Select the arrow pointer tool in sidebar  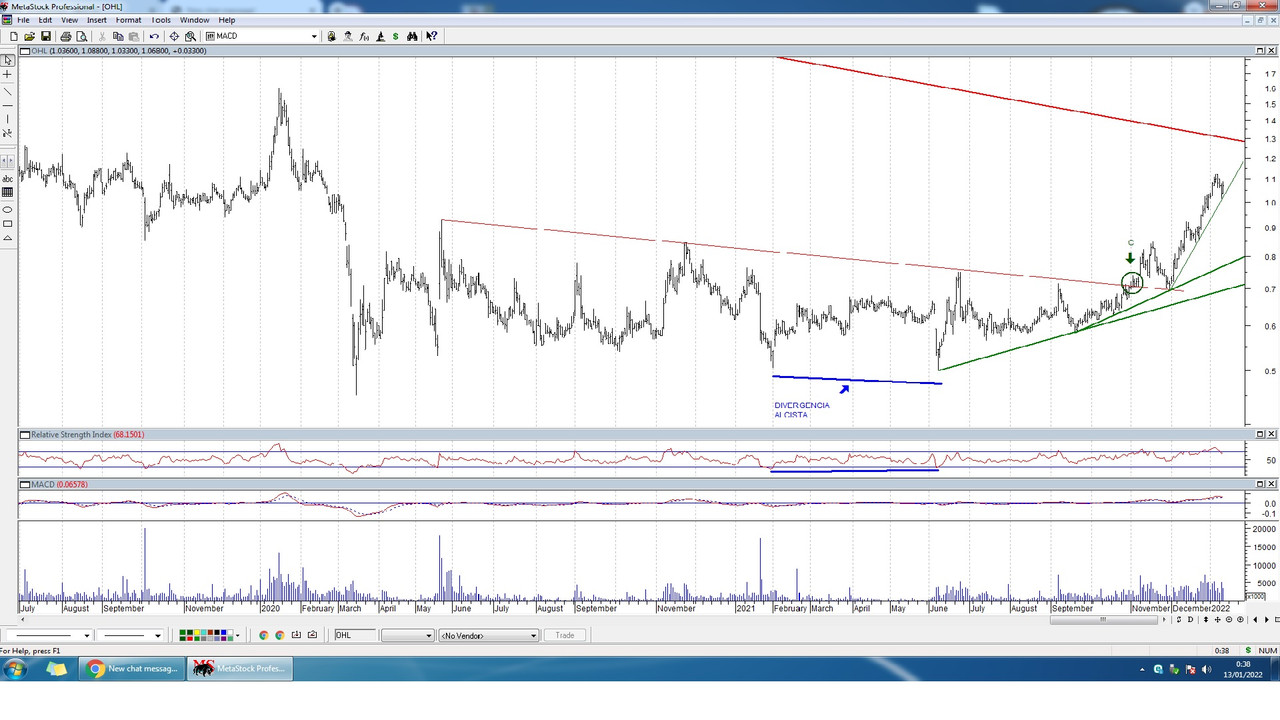point(8,61)
